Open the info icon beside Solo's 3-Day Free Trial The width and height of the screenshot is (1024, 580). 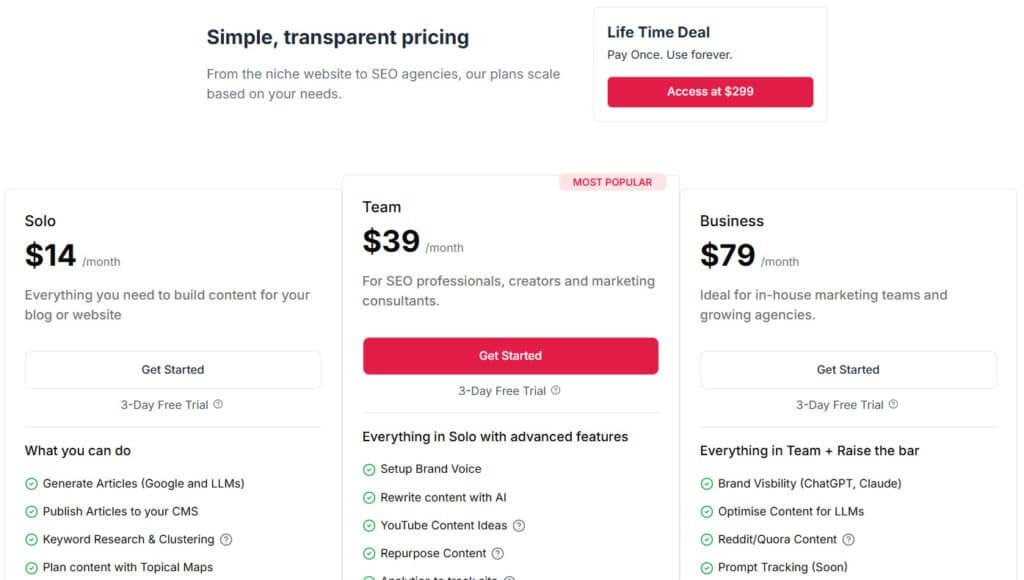pos(219,405)
